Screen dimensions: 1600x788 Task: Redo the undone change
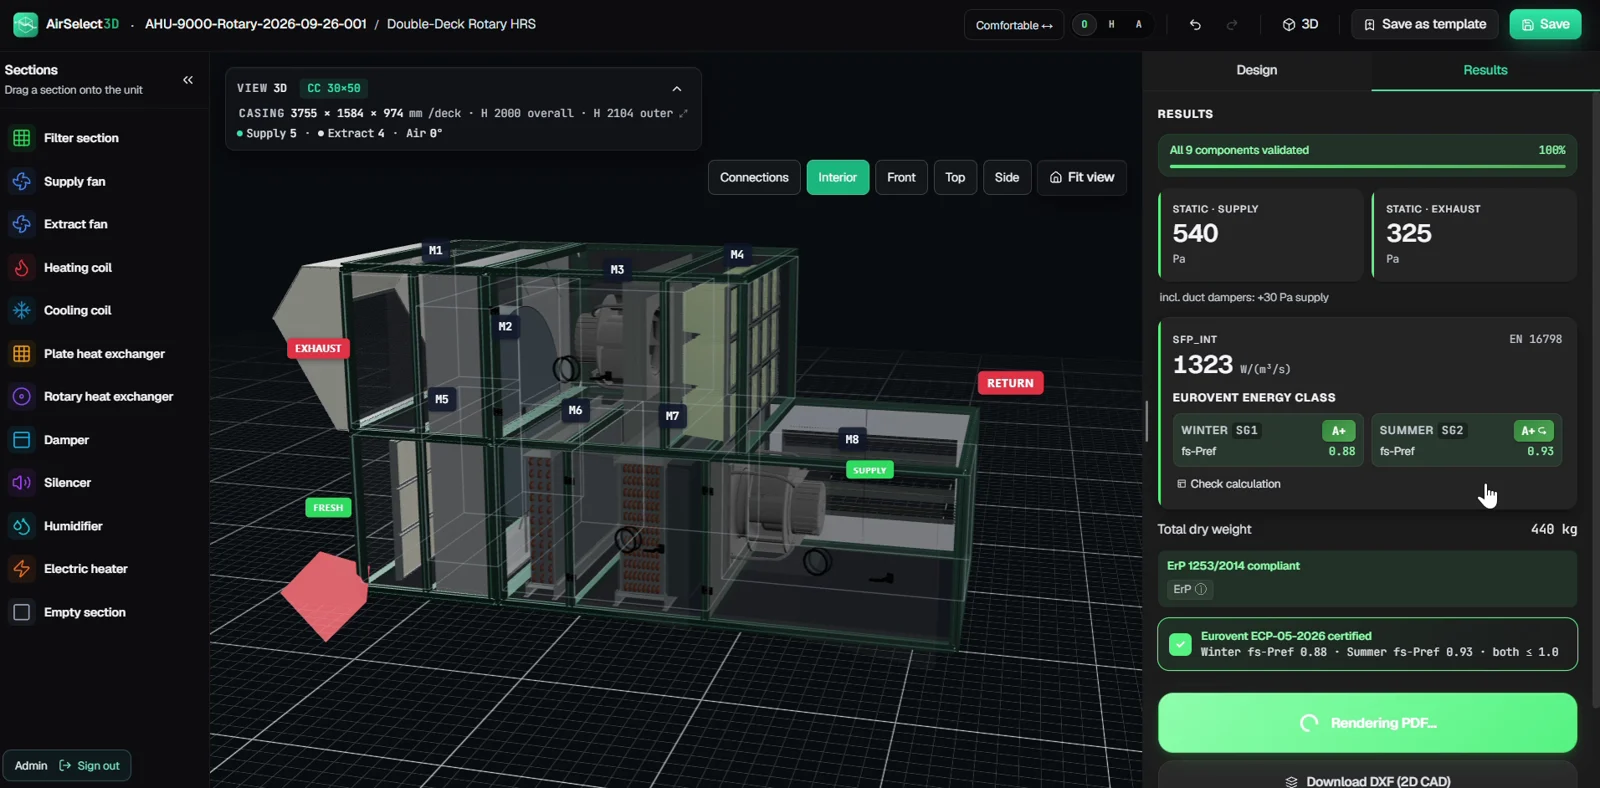click(1232, 25)
